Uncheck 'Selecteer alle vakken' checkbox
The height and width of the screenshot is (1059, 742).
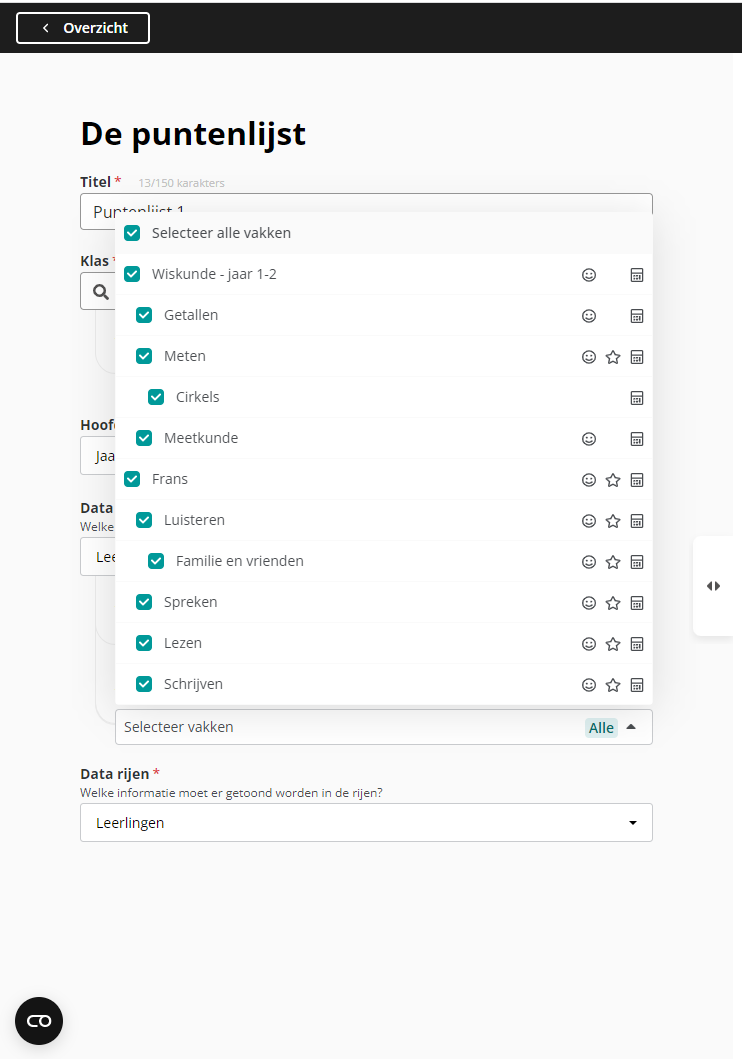pos(132,233)
